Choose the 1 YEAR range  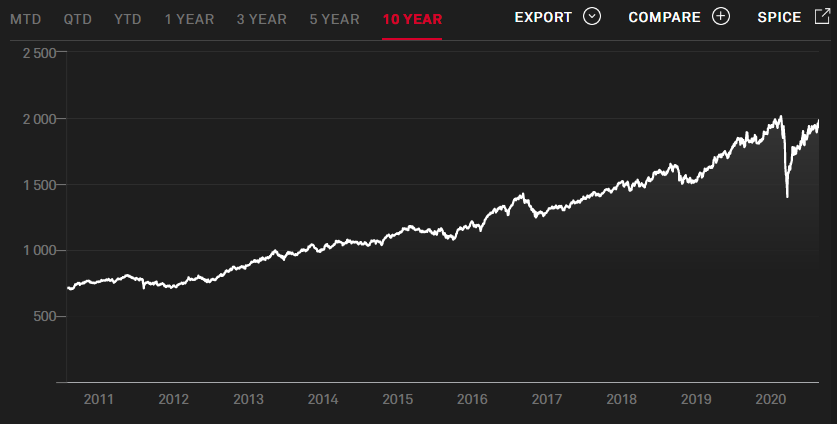(x=189, y=18)
